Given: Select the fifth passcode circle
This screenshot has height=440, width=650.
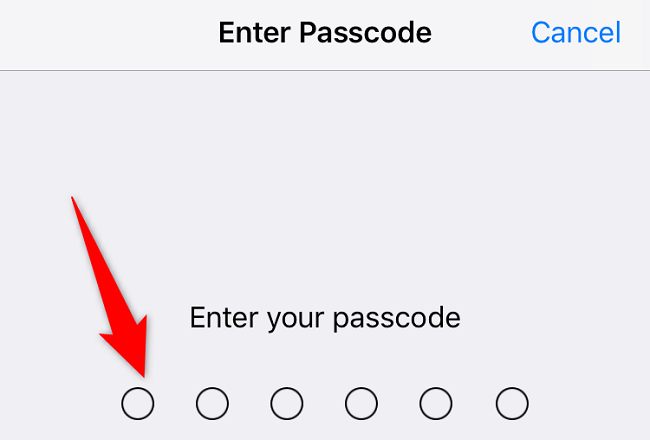Looking at the screenshot, I should click(436, 404).
